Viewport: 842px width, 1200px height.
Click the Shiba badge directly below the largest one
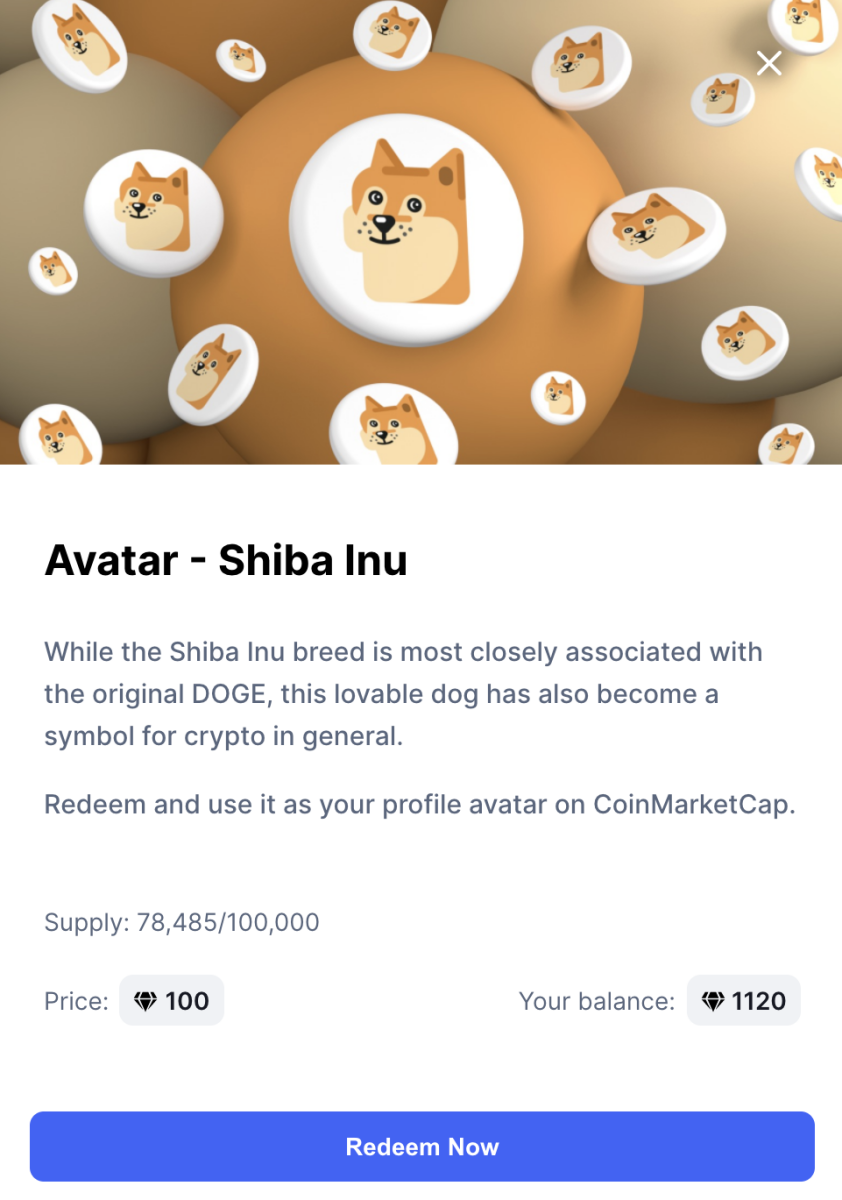point(392,426)
